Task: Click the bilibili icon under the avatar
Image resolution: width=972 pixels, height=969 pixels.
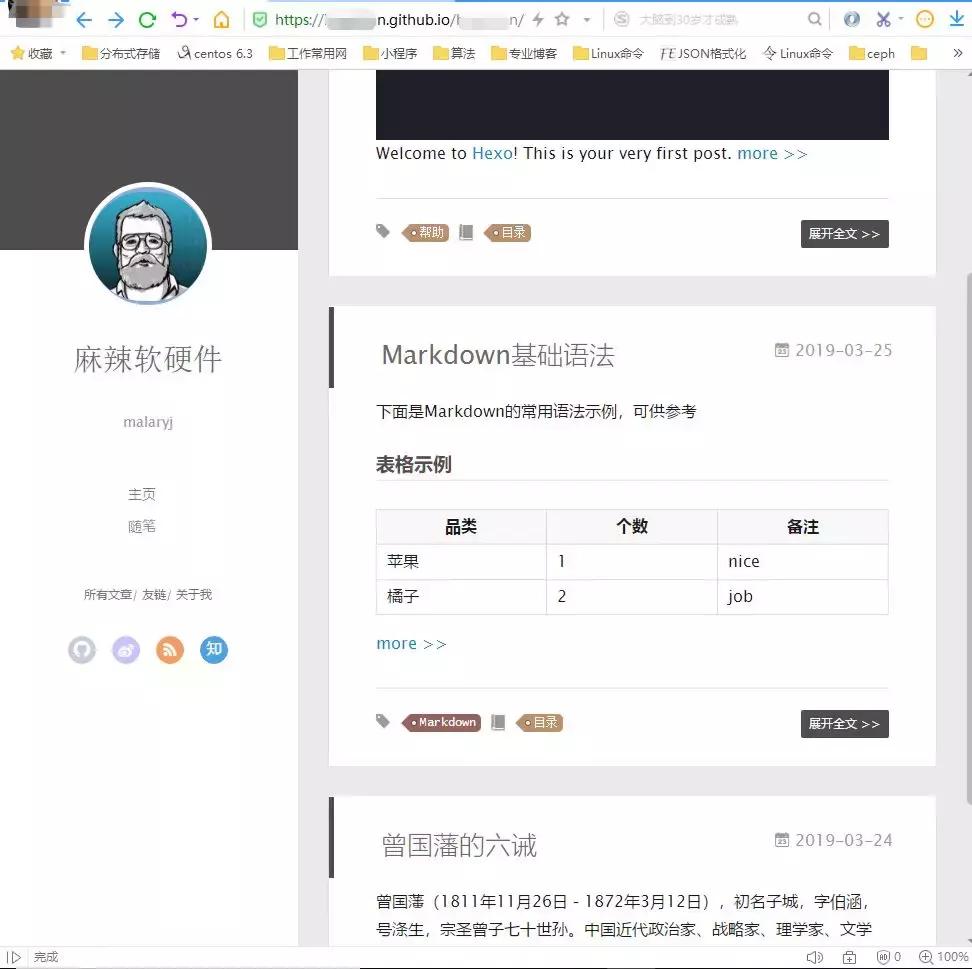Action: point(125,650)
